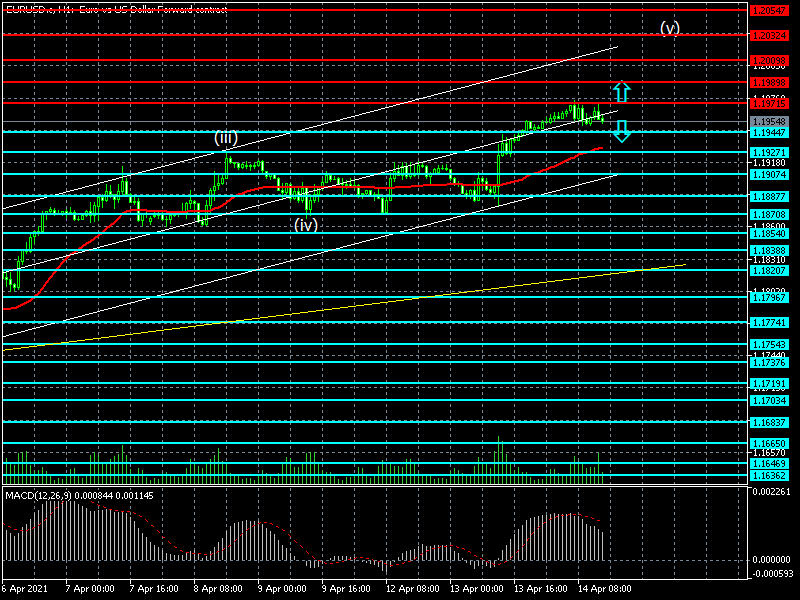Select the 1.18708 cyan price label
This screenshot has width=800, height=600.
coord(769,215)
